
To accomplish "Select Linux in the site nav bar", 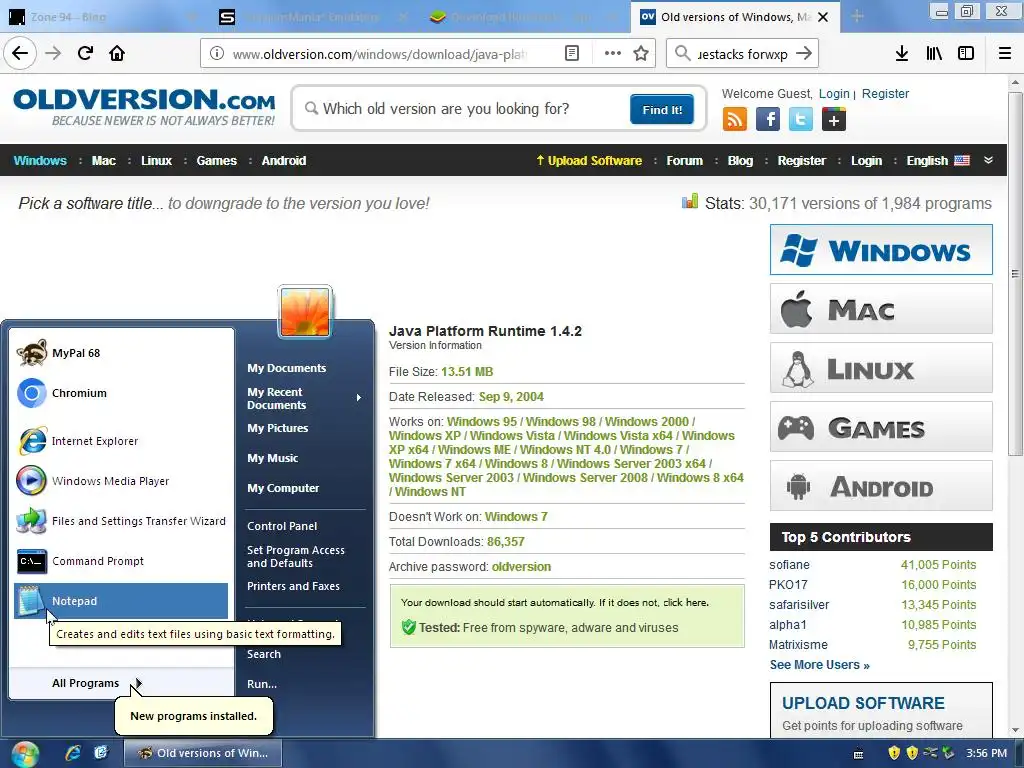I will (156, 161).
